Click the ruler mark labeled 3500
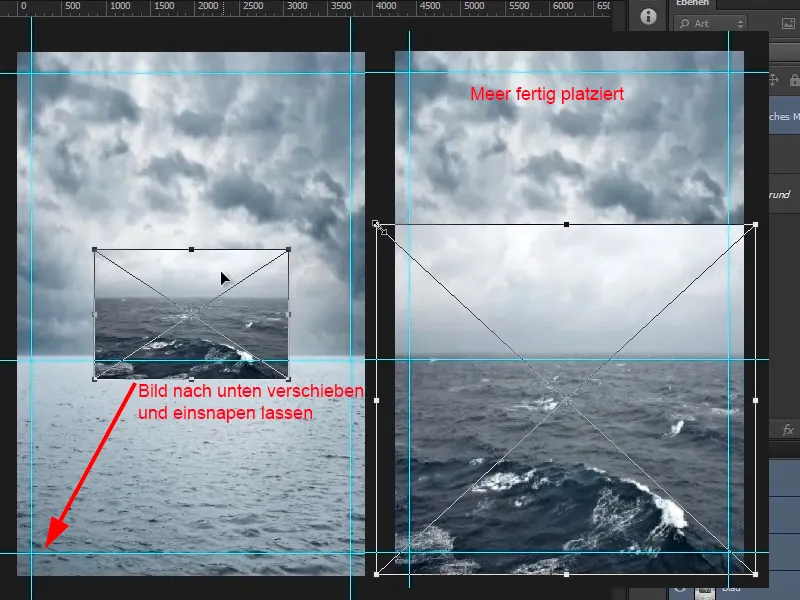The image size is (800, 600). [x=341, y=6]
